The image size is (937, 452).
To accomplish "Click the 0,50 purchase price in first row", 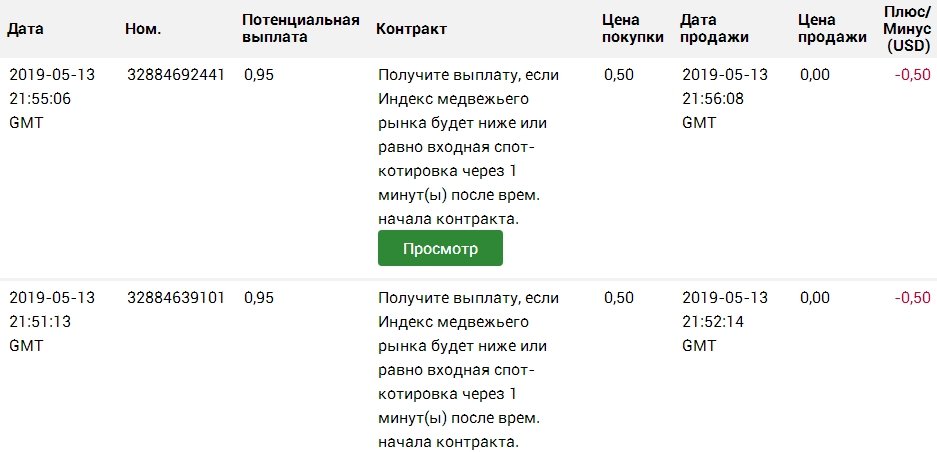I will tap(619, 75).
